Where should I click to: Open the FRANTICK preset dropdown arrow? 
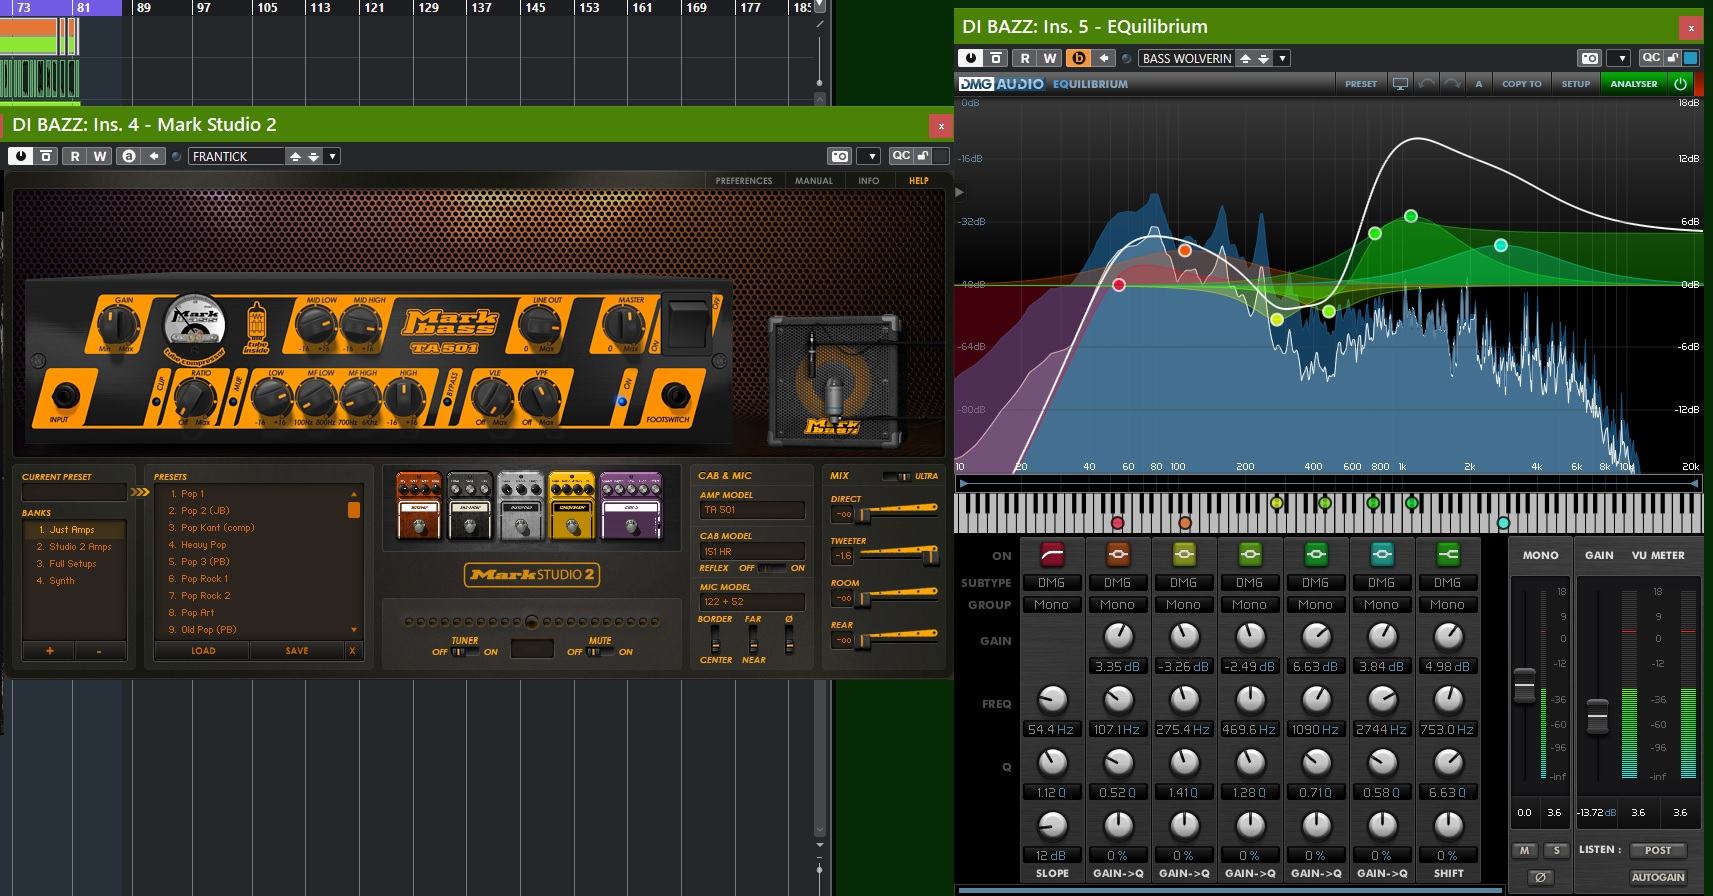[333, 156]
